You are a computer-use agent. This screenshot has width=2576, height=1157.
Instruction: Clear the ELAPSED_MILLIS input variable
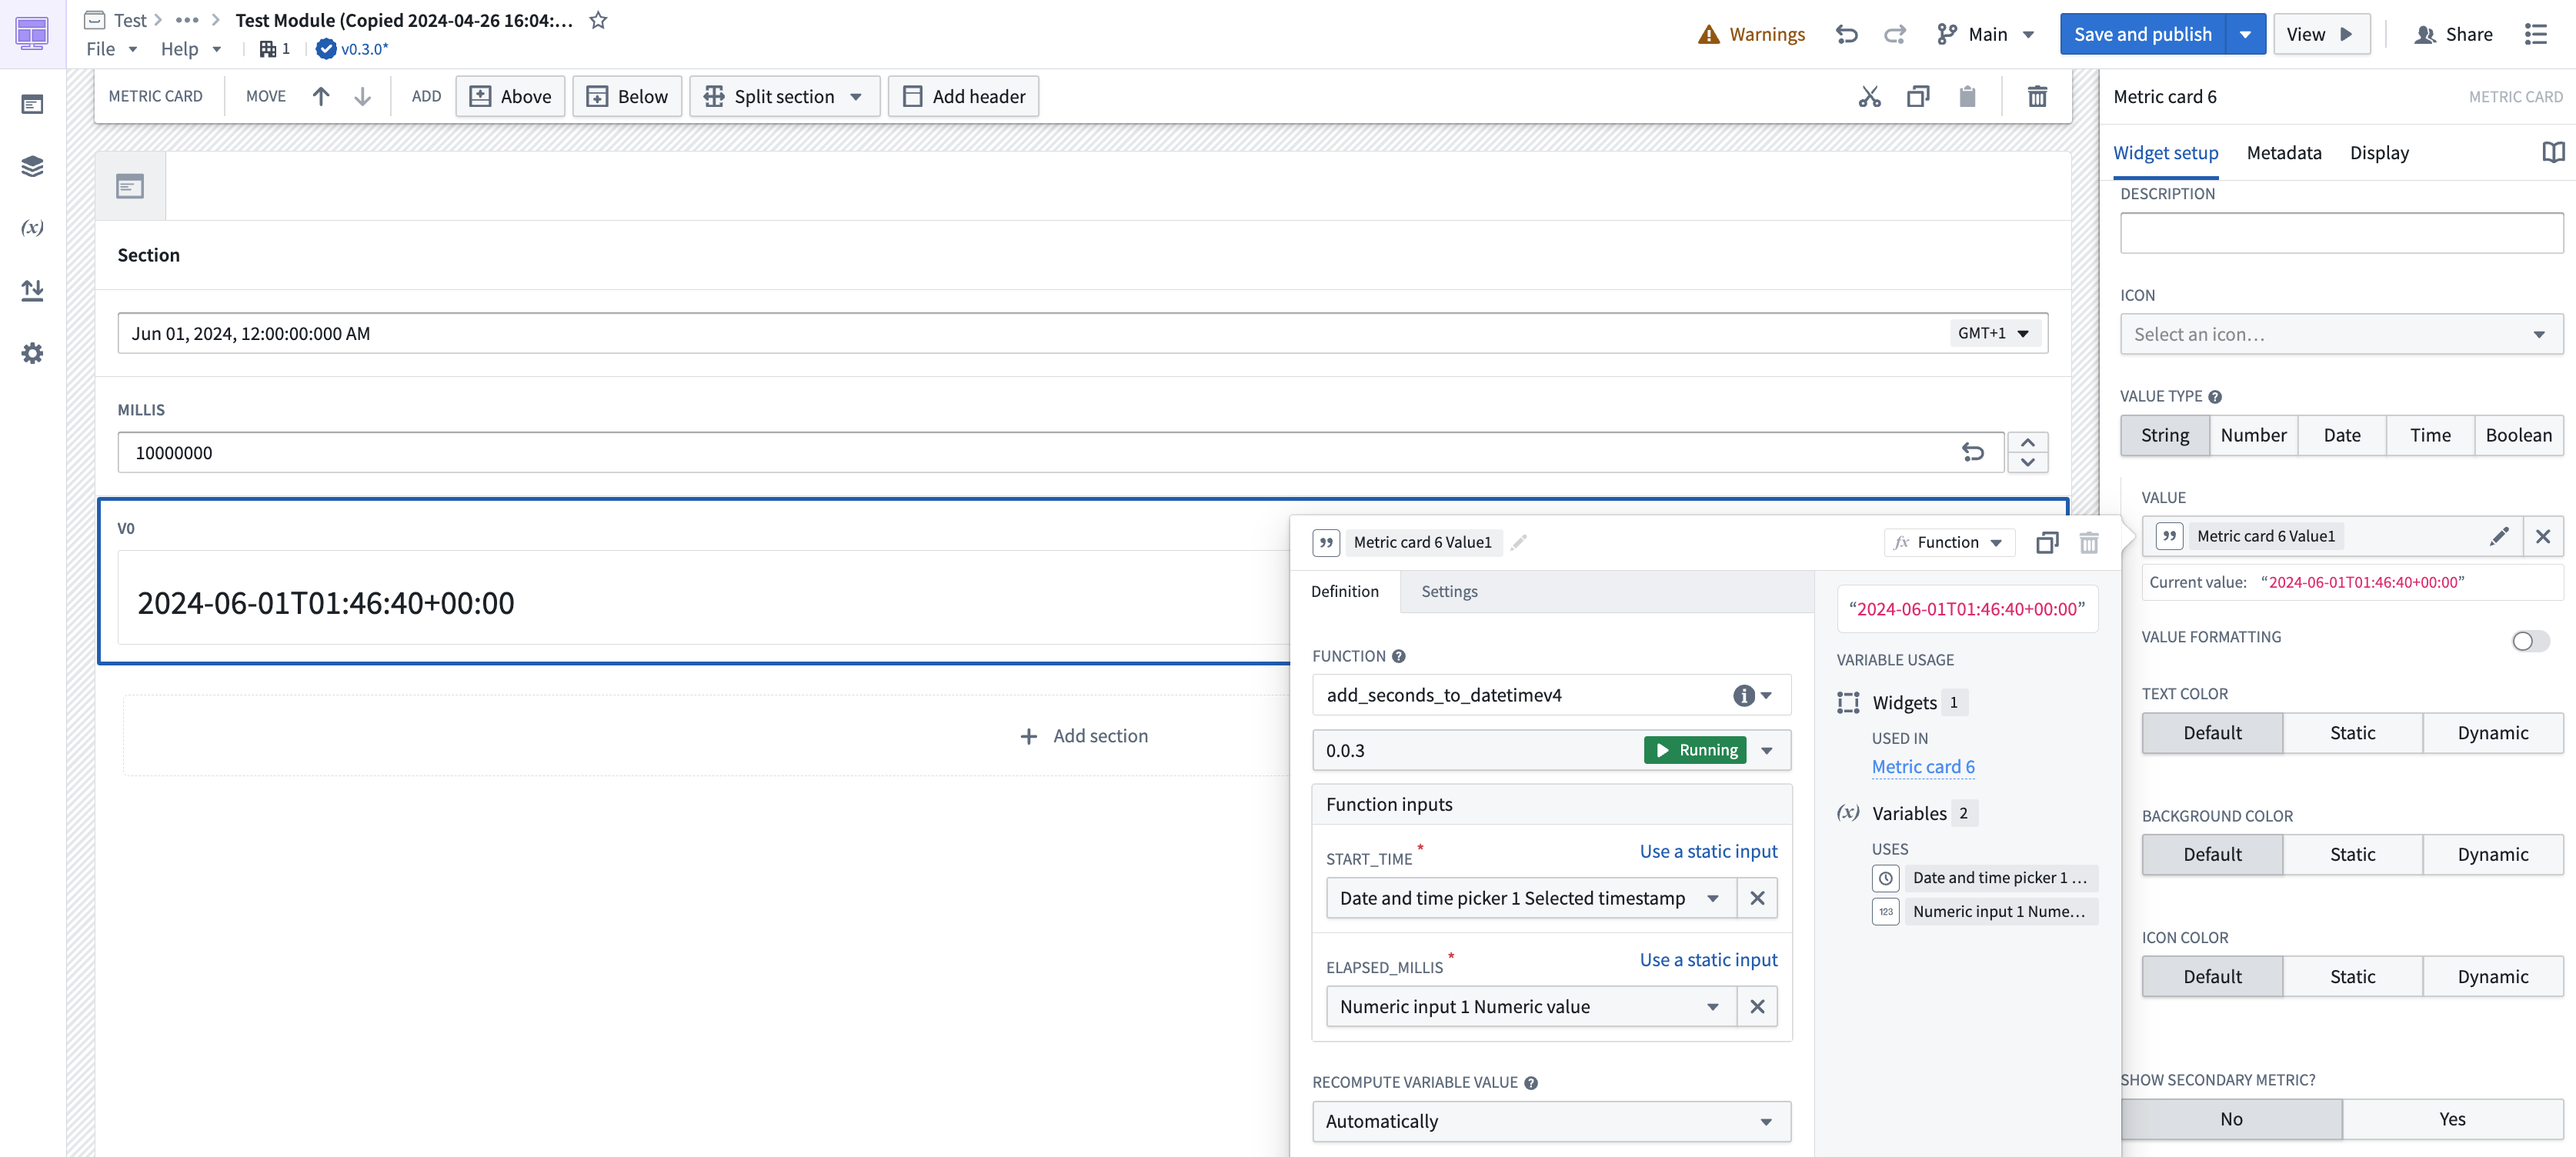click(x=1757, y=1006)
